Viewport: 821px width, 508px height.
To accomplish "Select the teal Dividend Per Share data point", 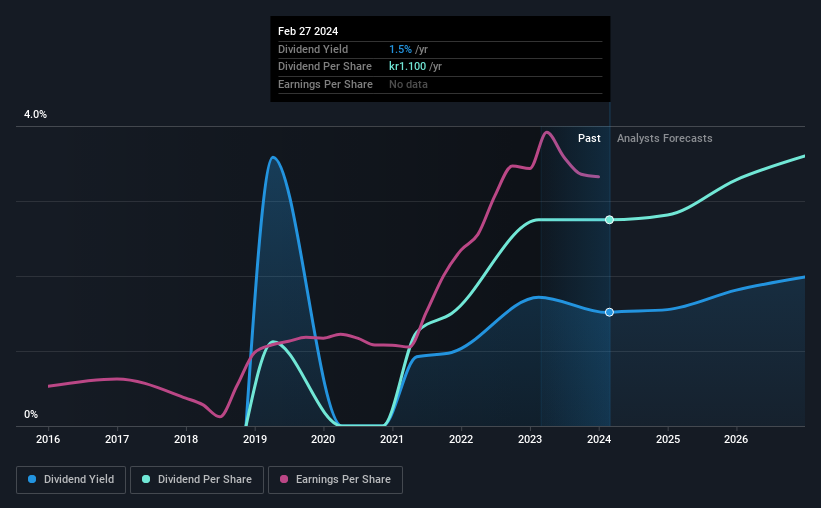I will 609,219.
